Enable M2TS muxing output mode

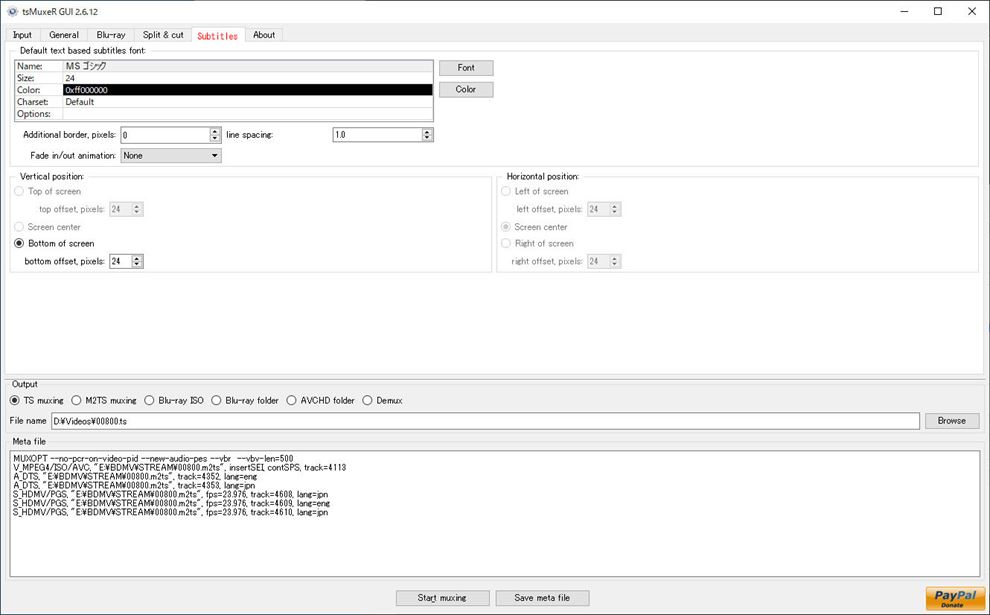pos(77,400)
